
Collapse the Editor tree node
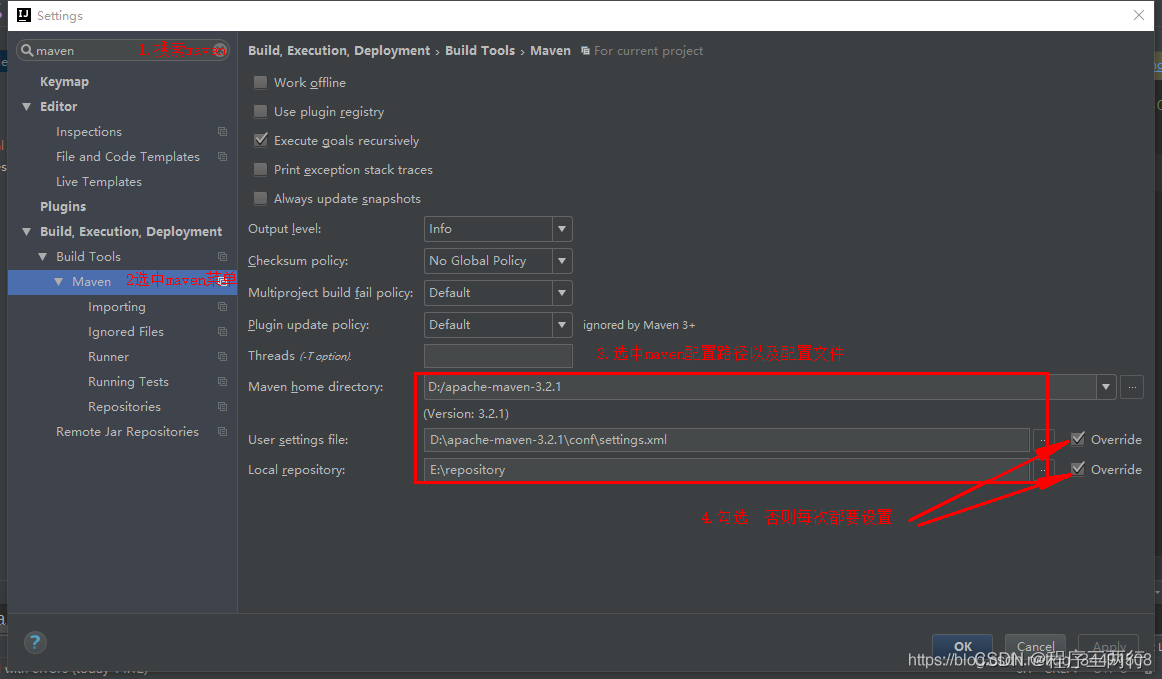tap(27, 107)
